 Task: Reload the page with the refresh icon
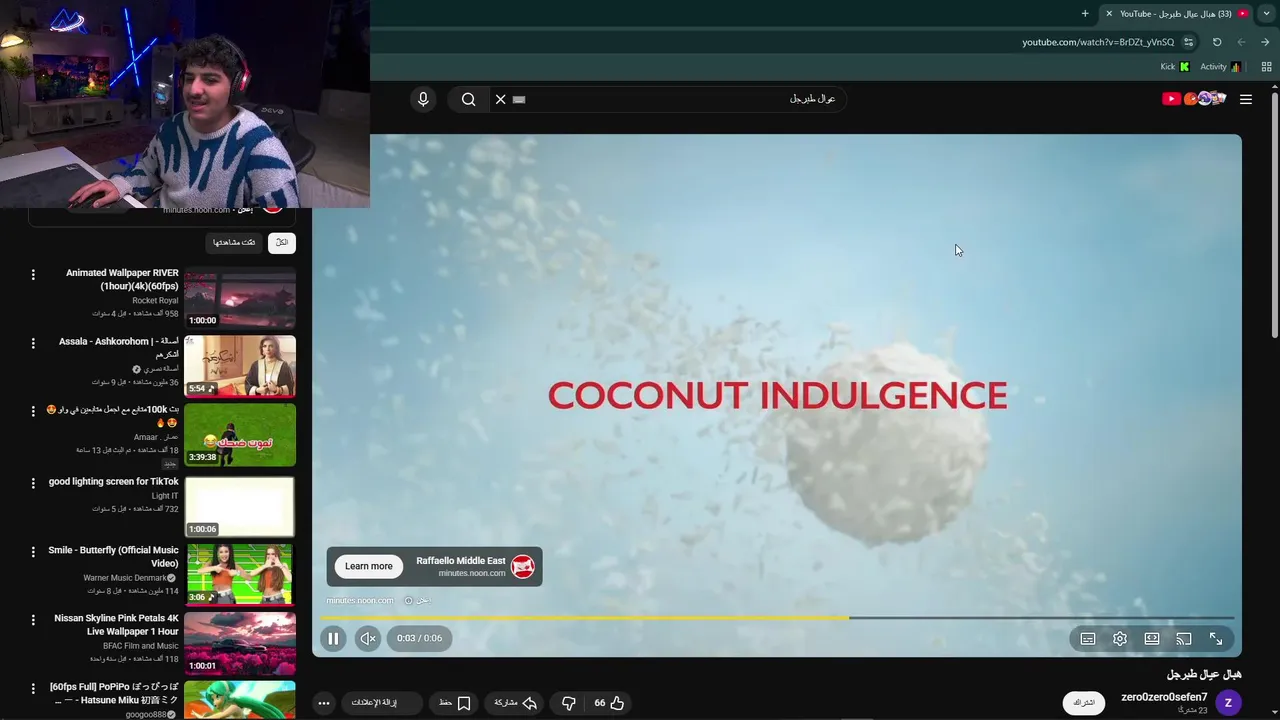(x=1217, y=42)
